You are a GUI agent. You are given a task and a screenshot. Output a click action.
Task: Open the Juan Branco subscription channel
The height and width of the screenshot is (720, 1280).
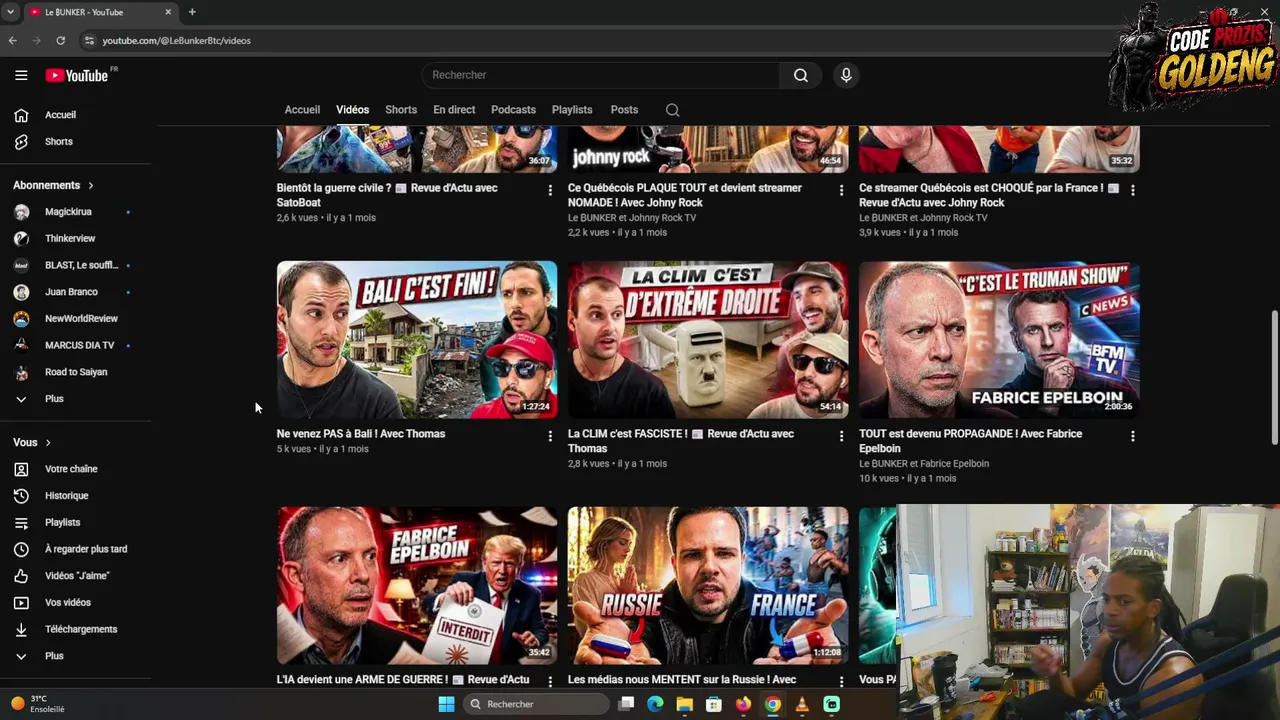(71, 292)
